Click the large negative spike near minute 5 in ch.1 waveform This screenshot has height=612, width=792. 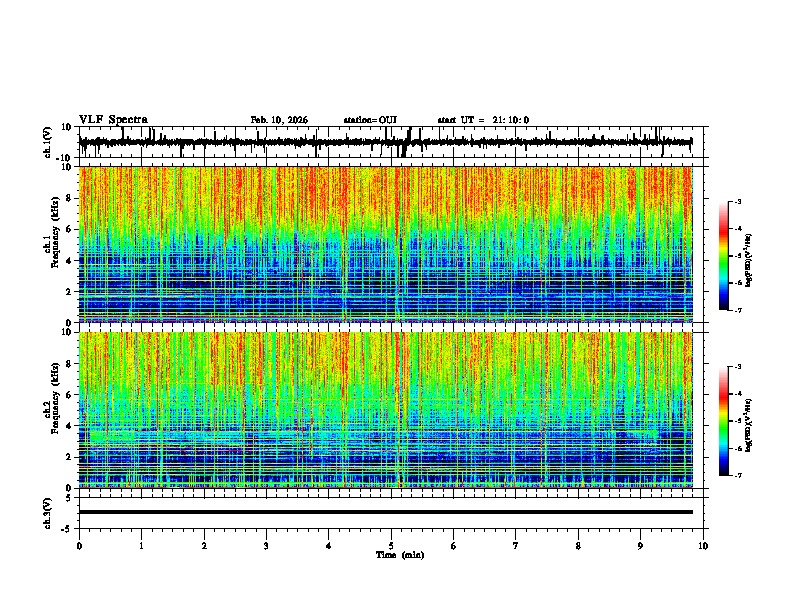pyautogui.click(x=404, y=150)
